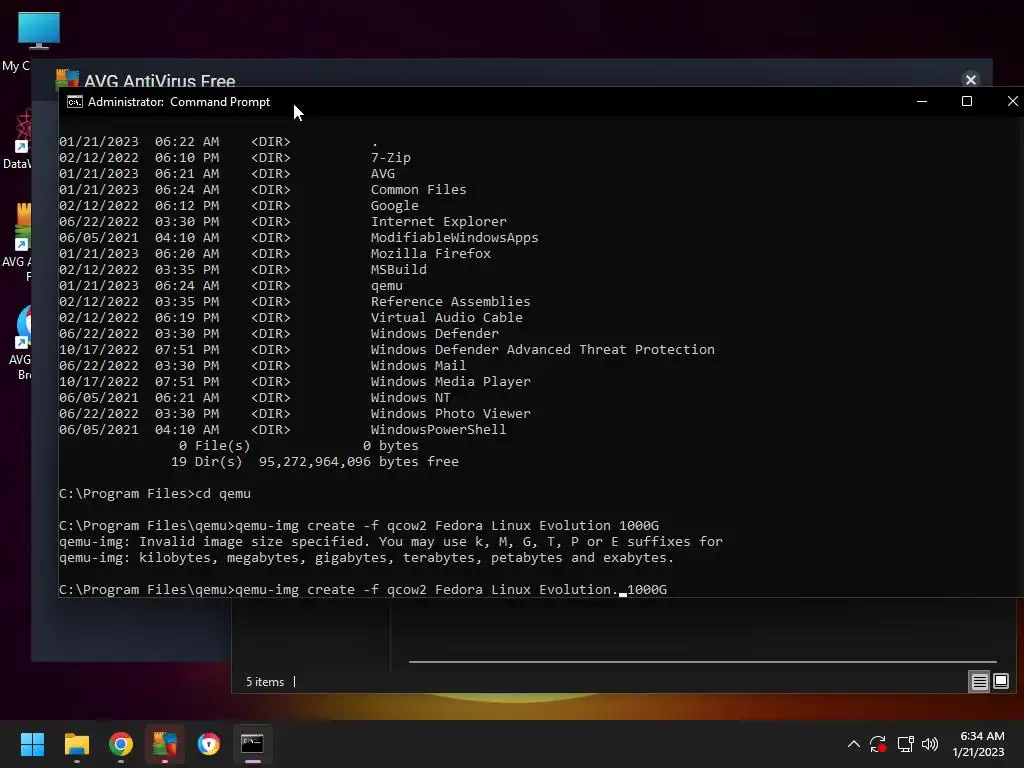Click the 'MSBuild' directory entry
This screenshot has height=768, width=1024.
(x=398, y=270)
